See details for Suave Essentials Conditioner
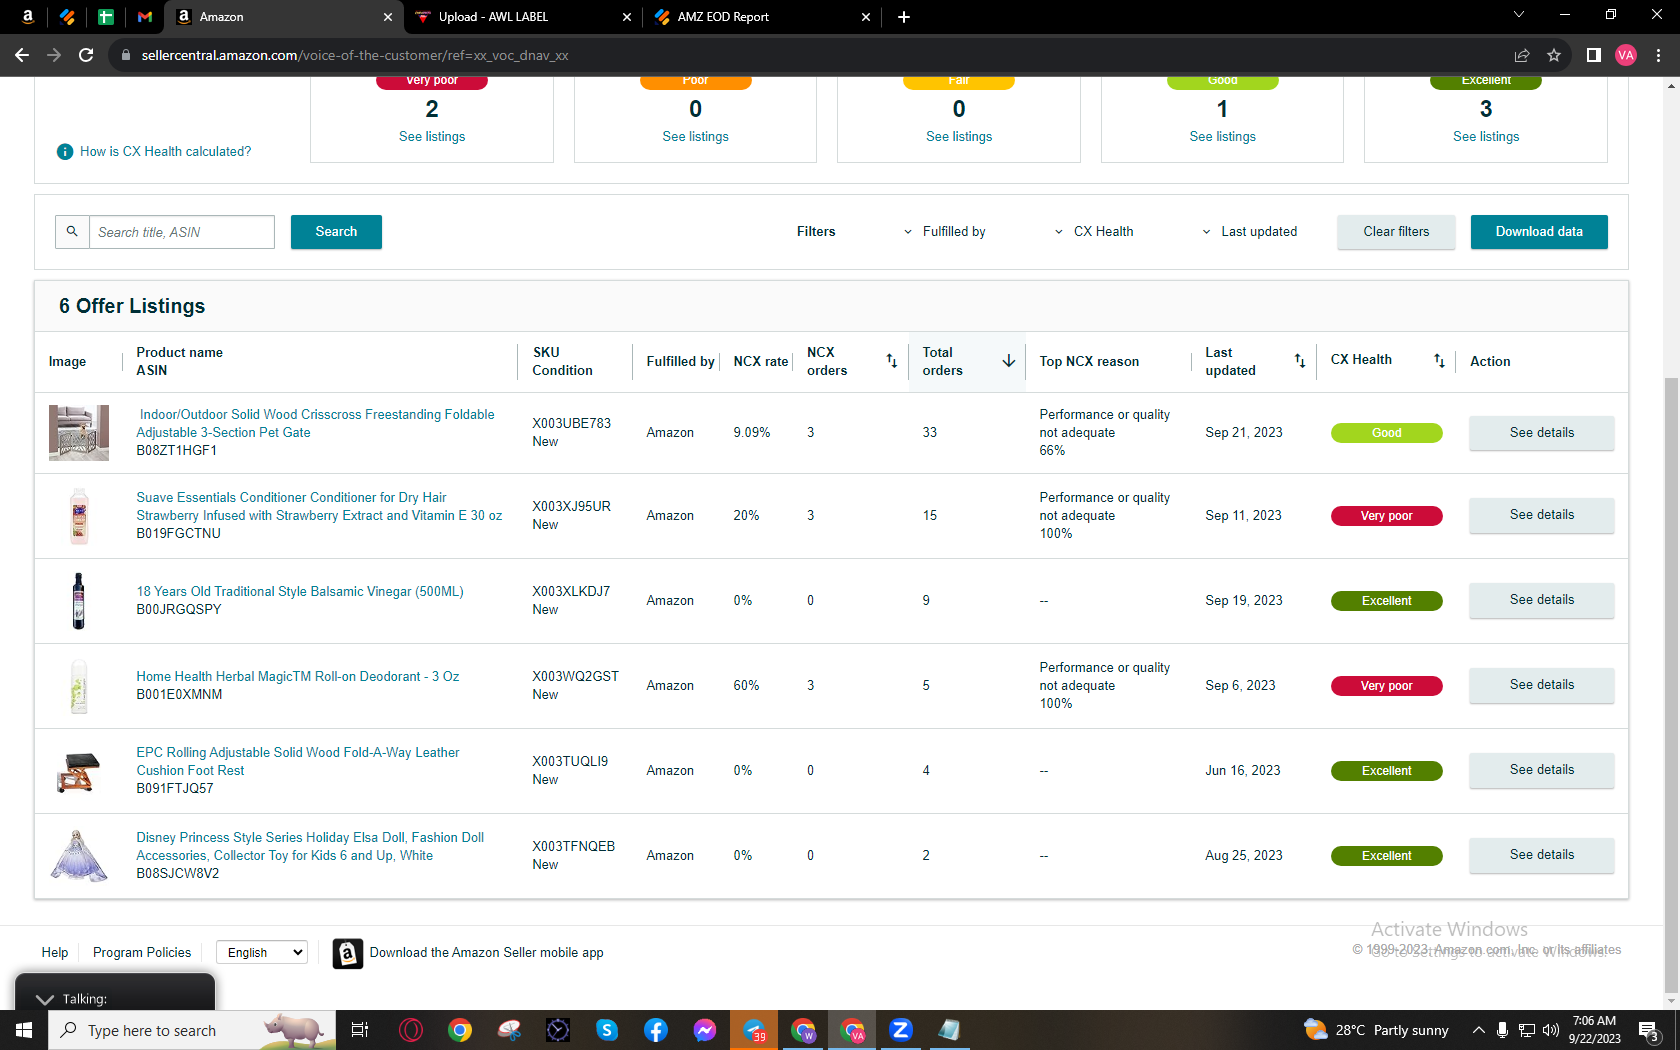The width and height of the screenshot is (1680, 1050). 1541,515
